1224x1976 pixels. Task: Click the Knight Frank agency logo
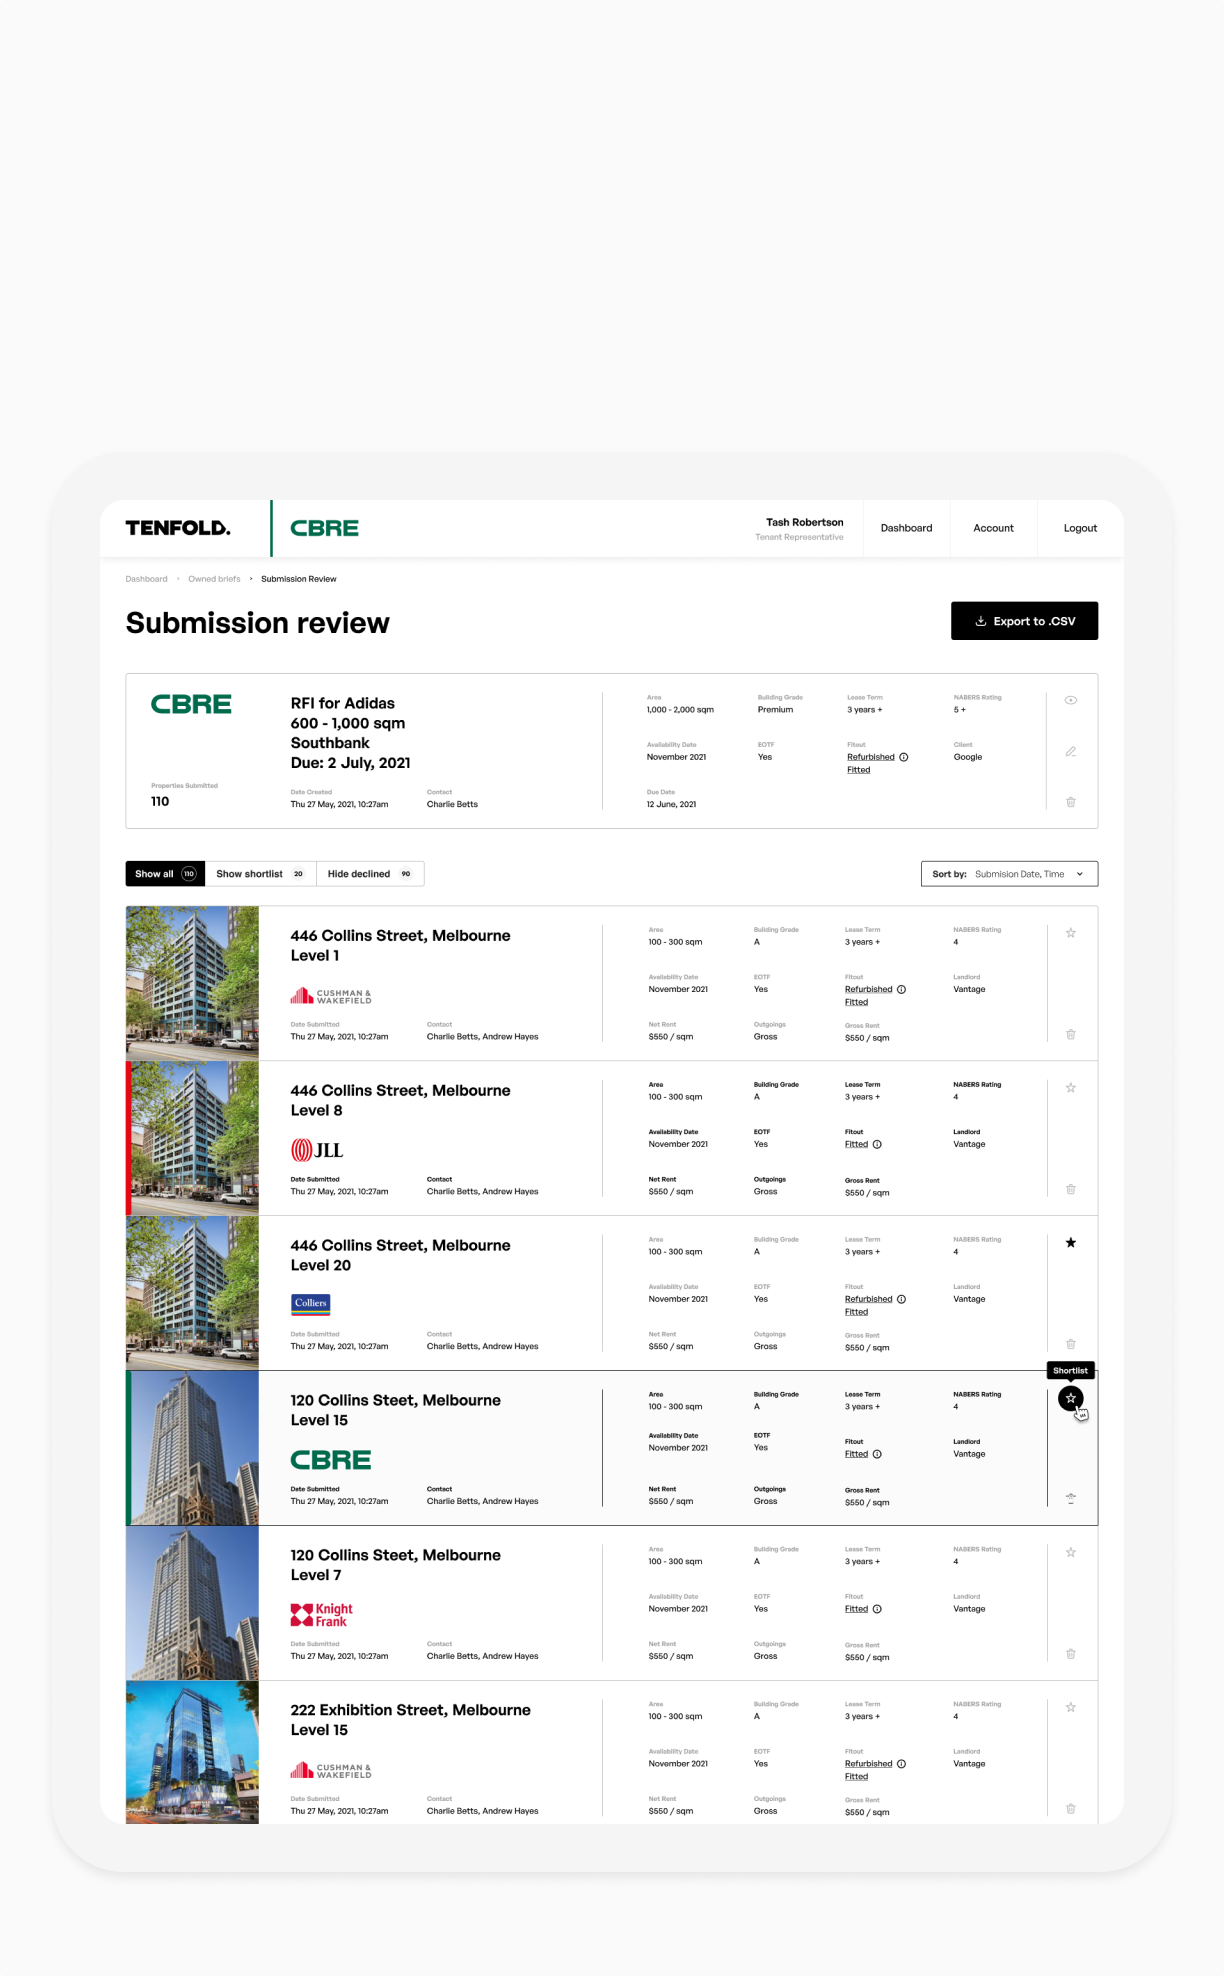tap(322, 1615)
